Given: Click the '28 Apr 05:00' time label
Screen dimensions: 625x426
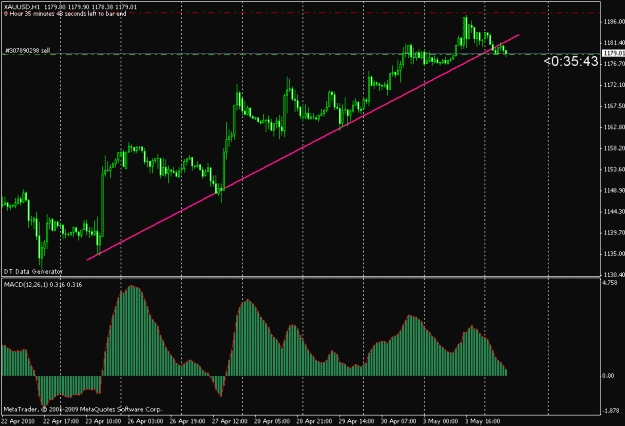Looking at the screenshot, I should pyautogui.click(x=272, y=421).
